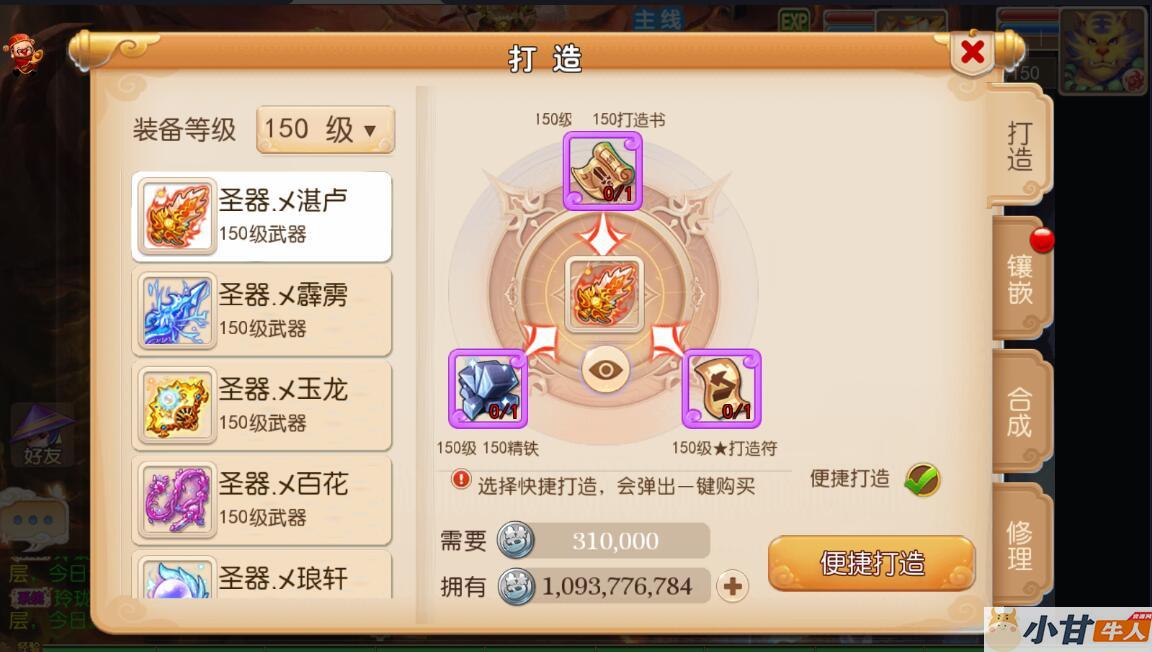
Task: Select the 圣器.乂玉龙 weapon entry
Action: [x=262, y=406]
